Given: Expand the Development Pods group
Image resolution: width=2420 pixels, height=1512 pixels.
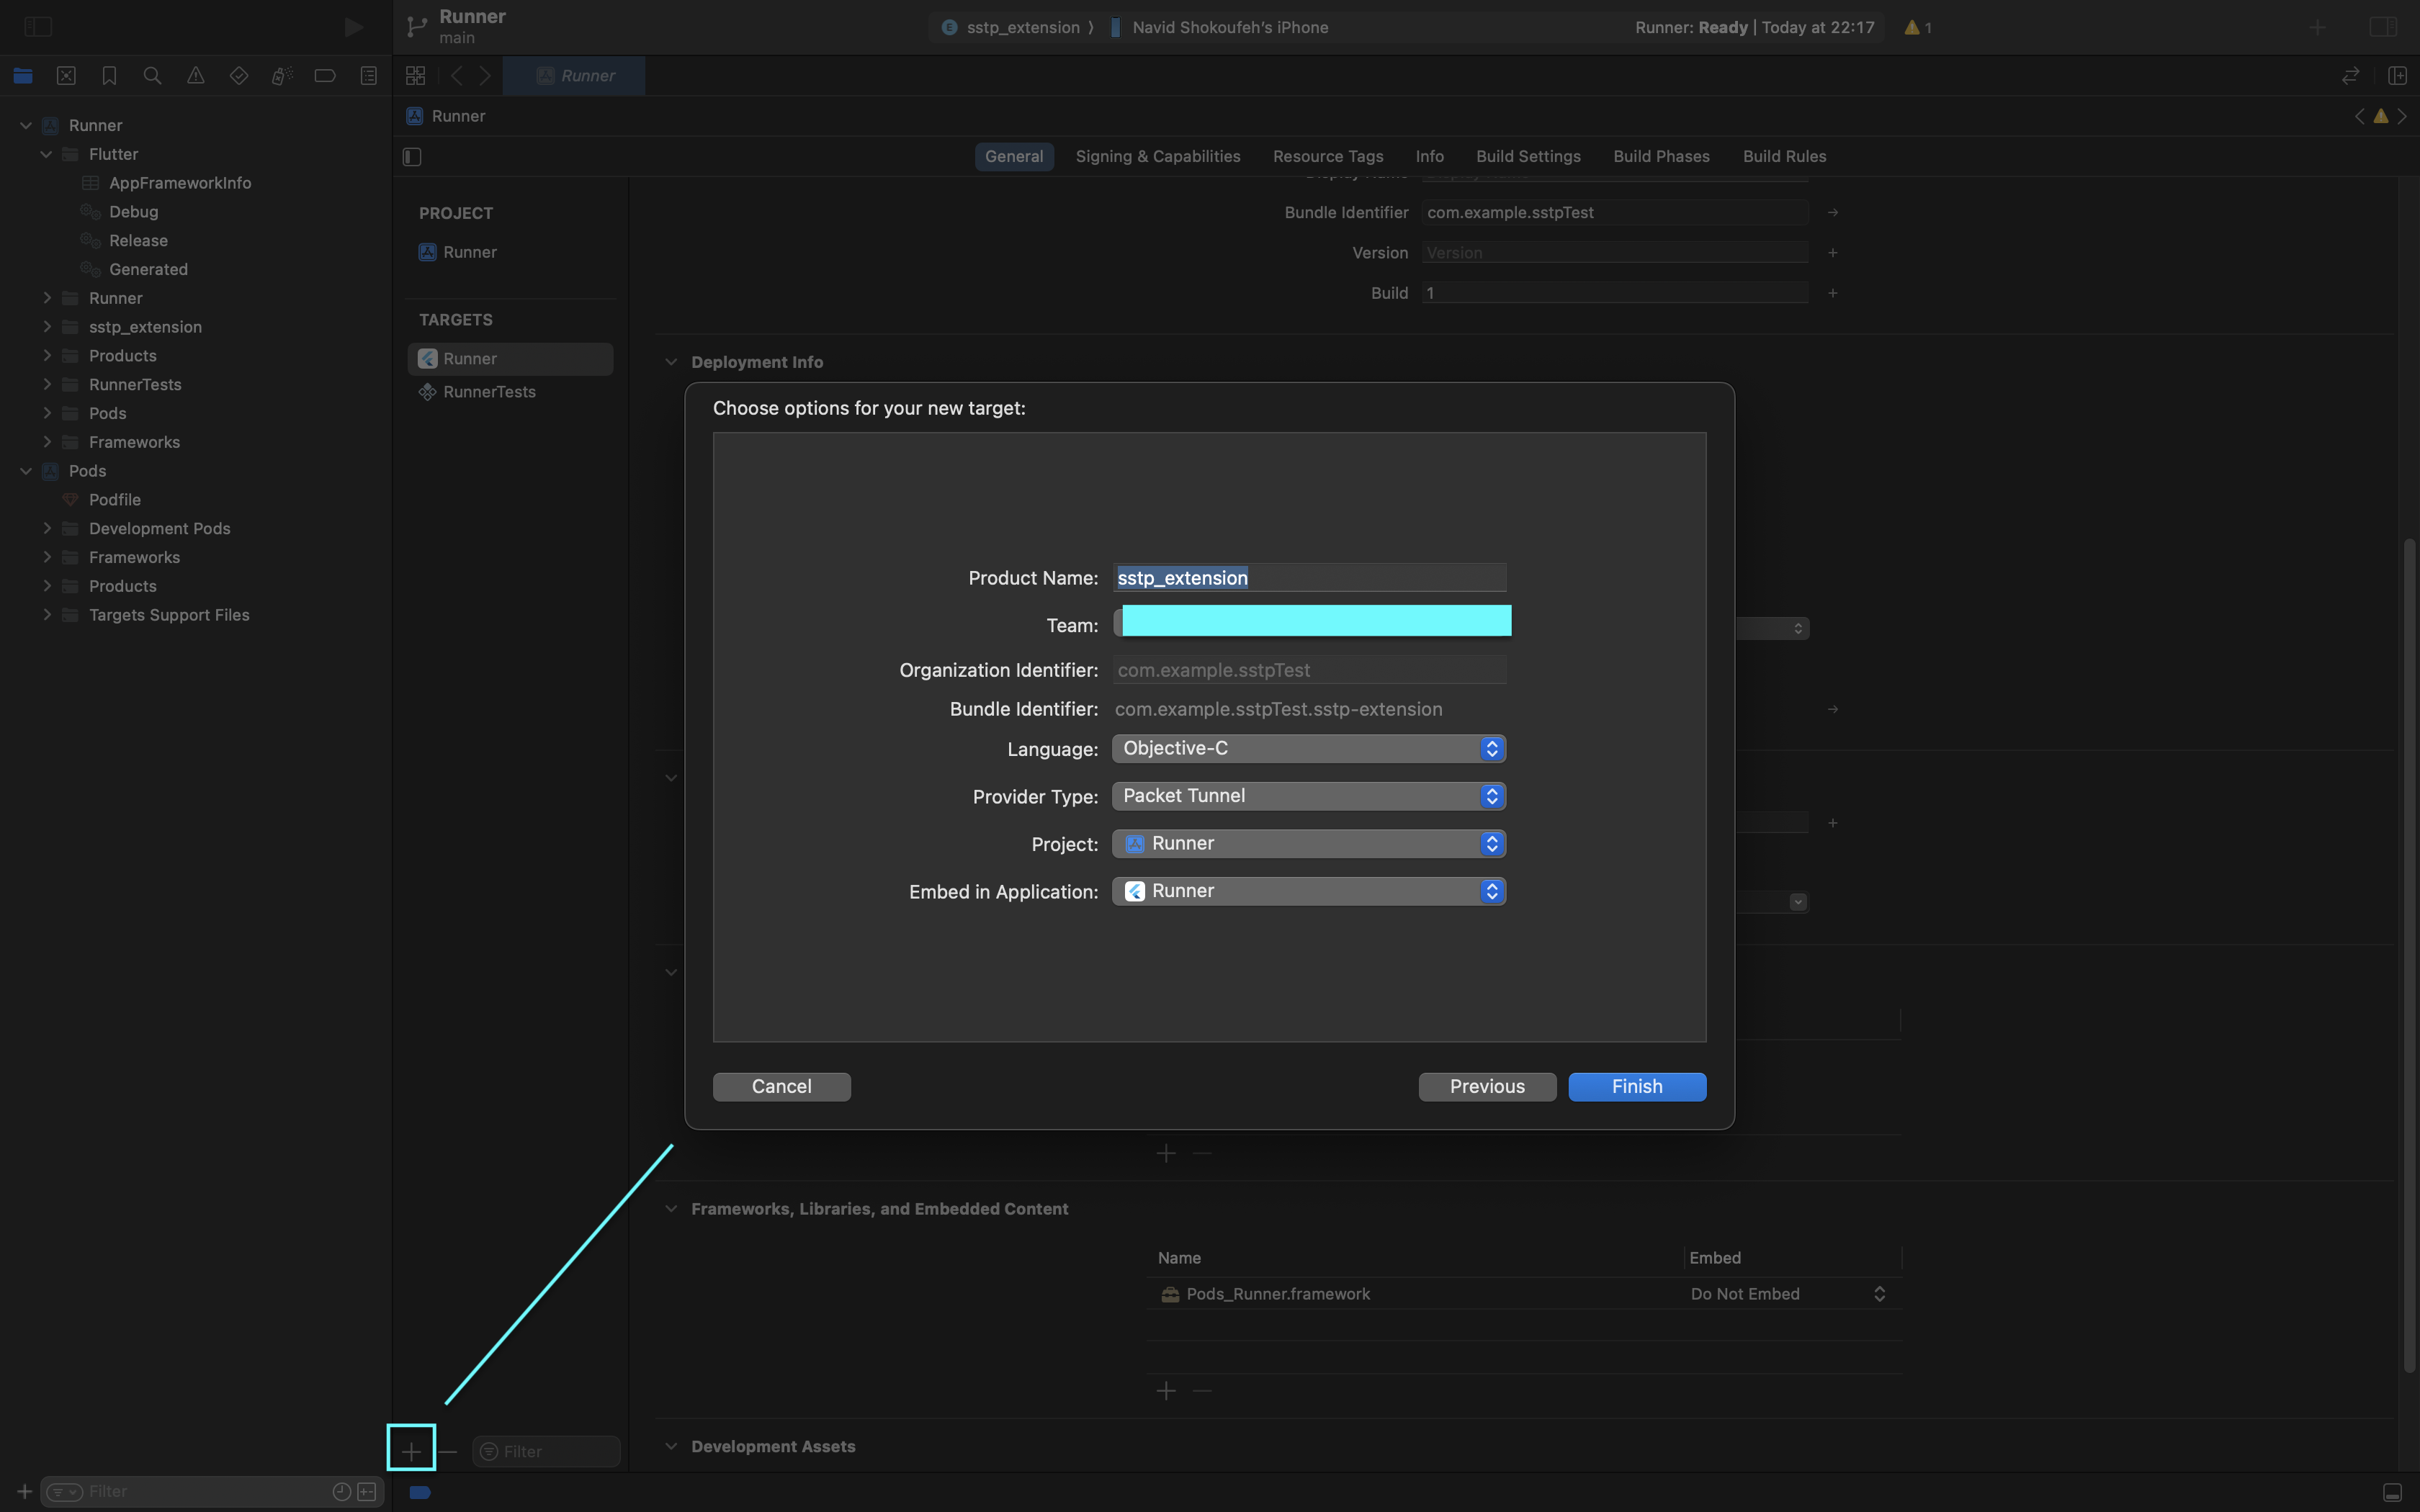Looking at the screenshot, I should (46, 528).
